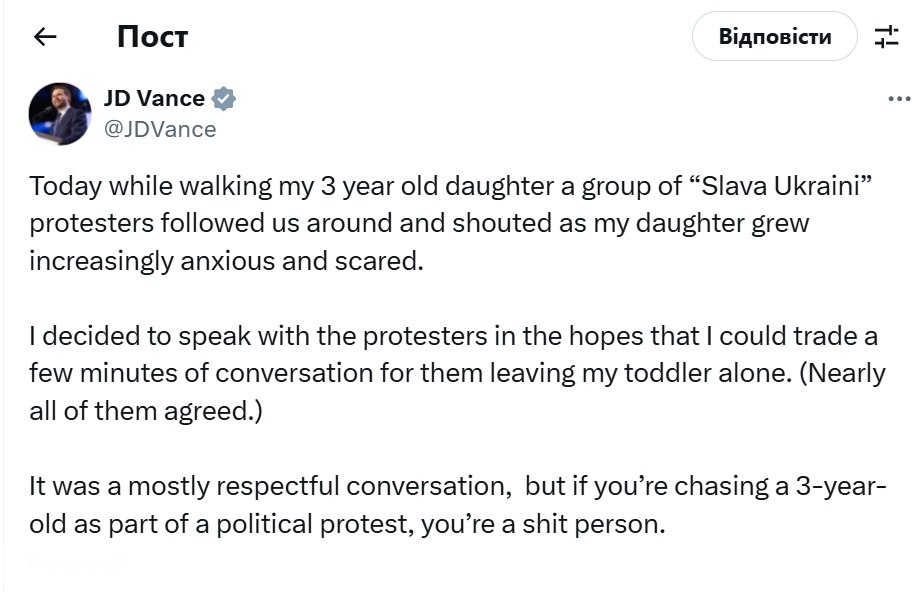
Task: Click the blue verified badge
Action: 224,98
